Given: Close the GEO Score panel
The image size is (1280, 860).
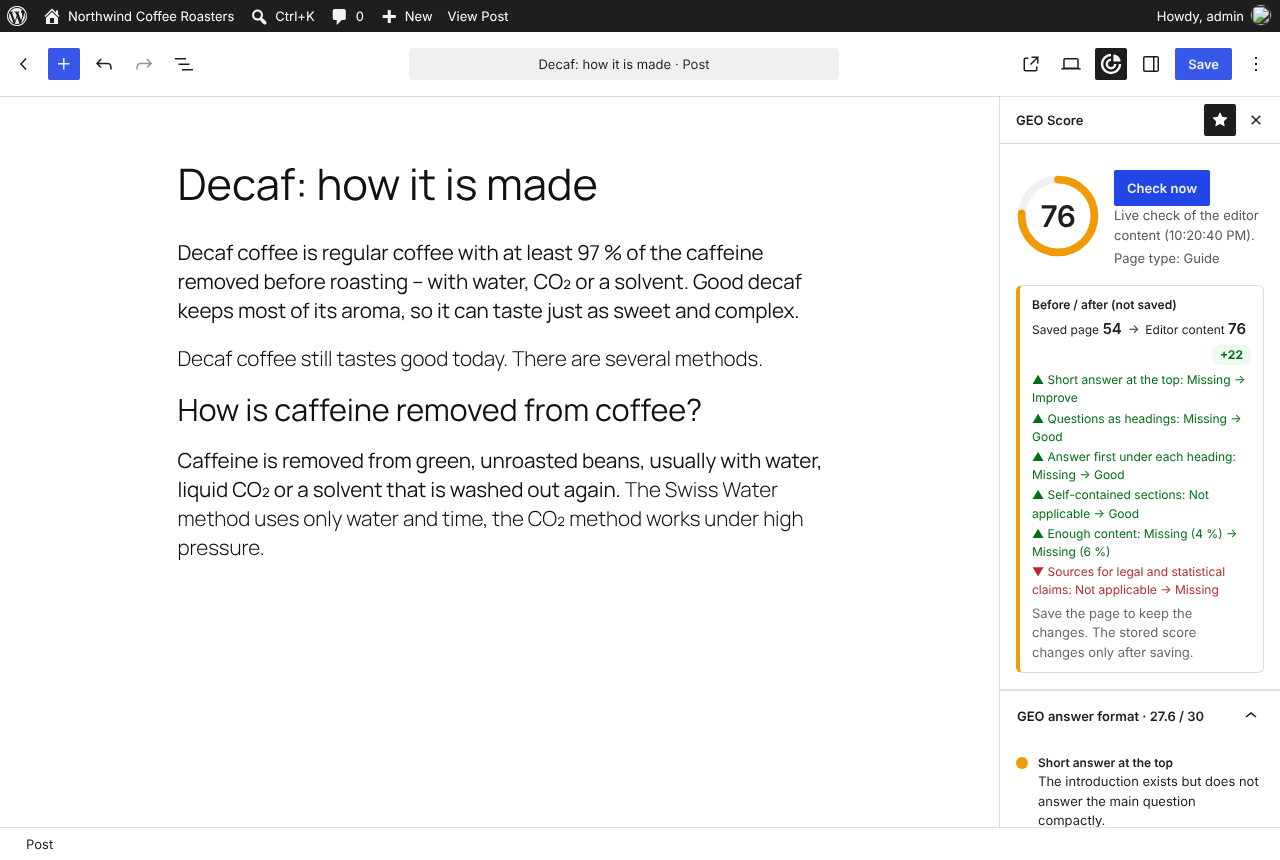Looking at the screenshot, I should click(x=1256, y=120).
